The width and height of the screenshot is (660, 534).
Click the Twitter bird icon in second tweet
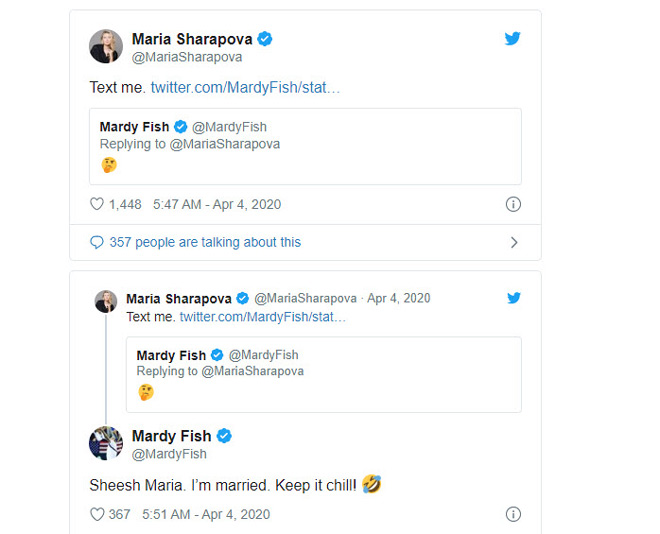coord(513,298)
